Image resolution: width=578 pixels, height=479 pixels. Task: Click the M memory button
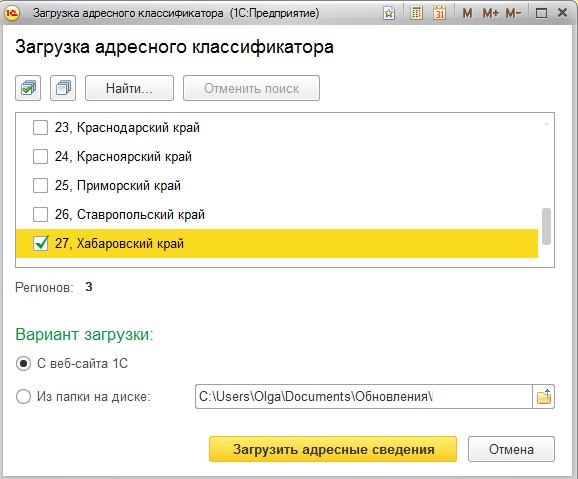(467, 14)
